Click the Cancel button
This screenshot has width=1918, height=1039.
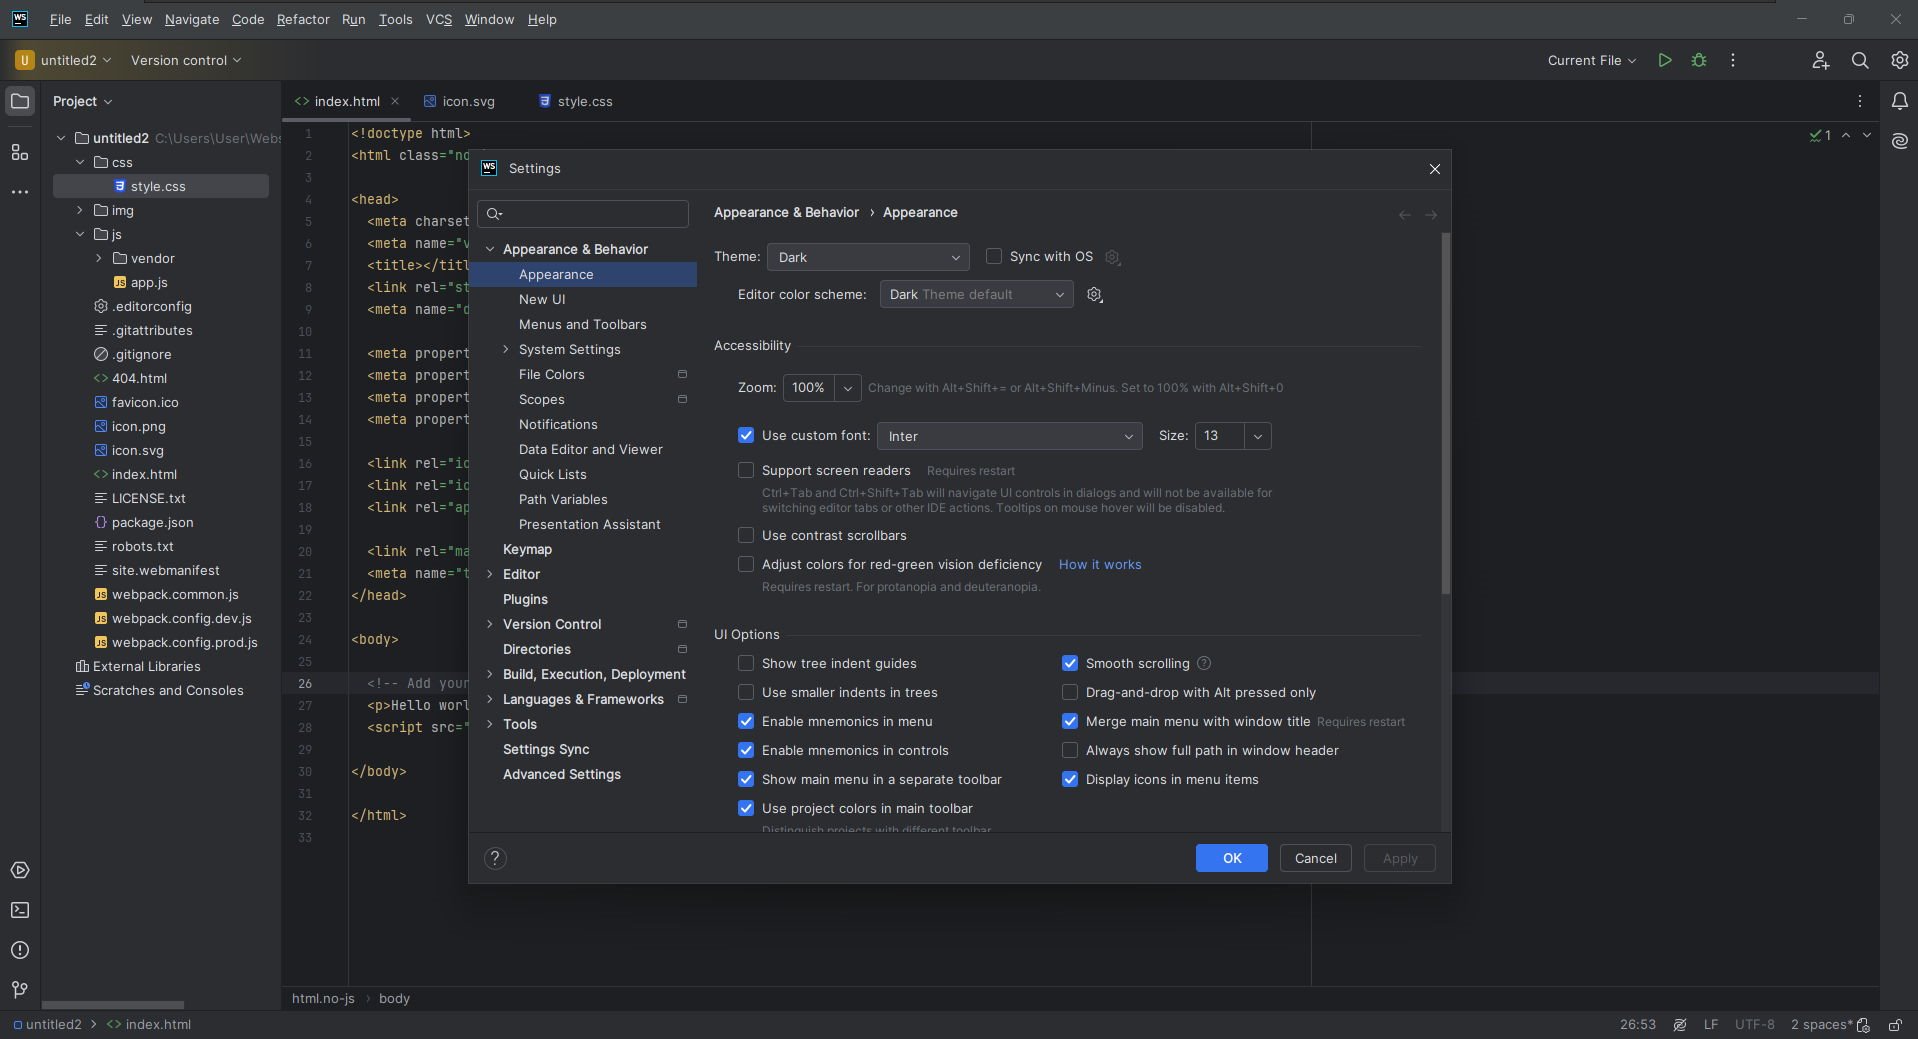tap(1316, 858)
